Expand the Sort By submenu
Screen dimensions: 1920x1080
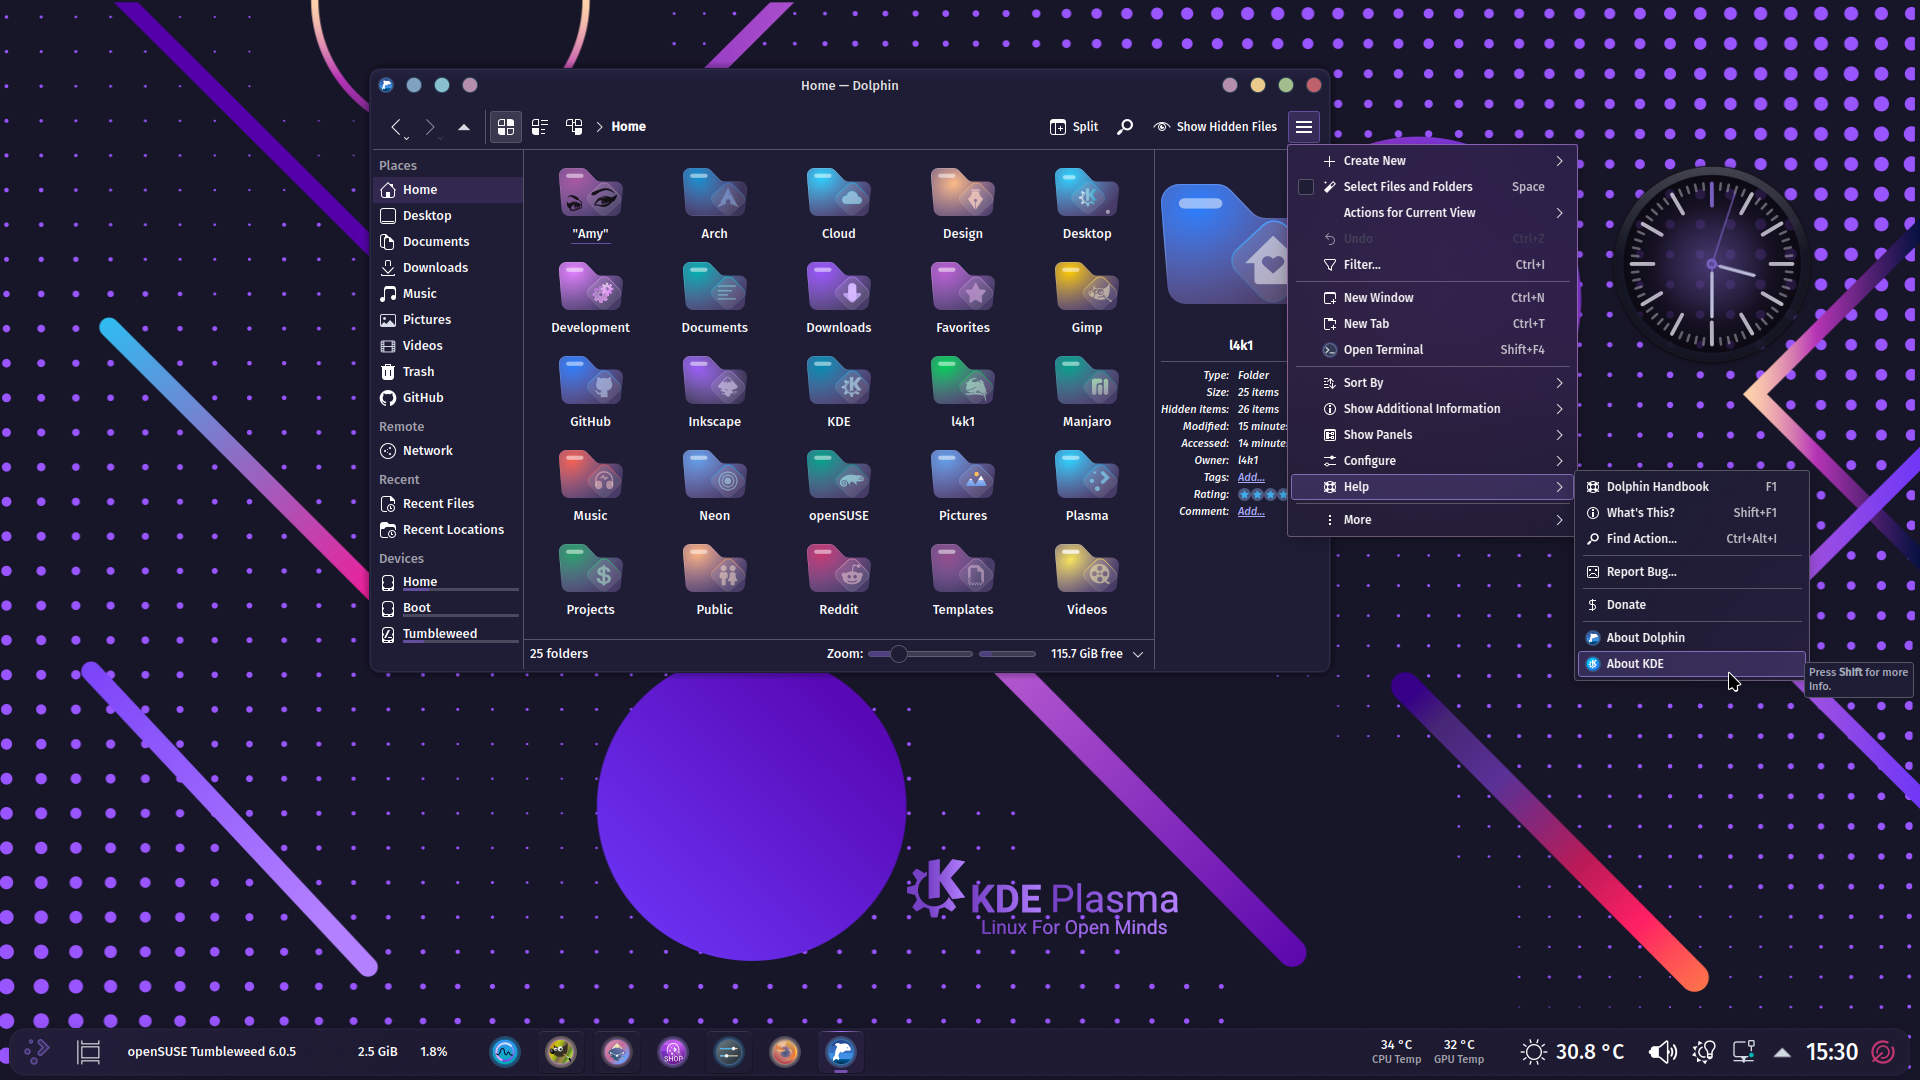pyautogui.click(x=1434, y=383)
